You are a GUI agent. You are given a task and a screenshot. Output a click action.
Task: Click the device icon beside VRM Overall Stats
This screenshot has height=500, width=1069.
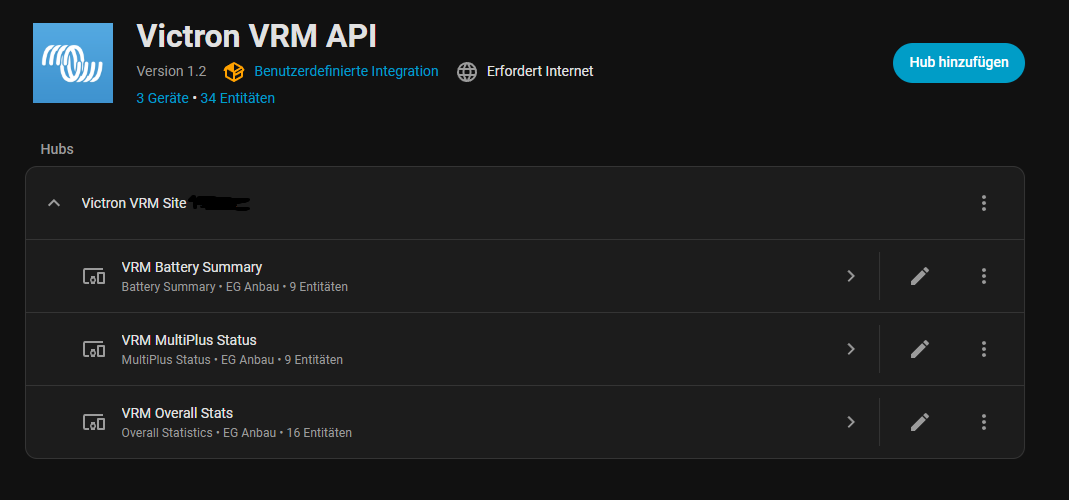[x=93, y=423]
